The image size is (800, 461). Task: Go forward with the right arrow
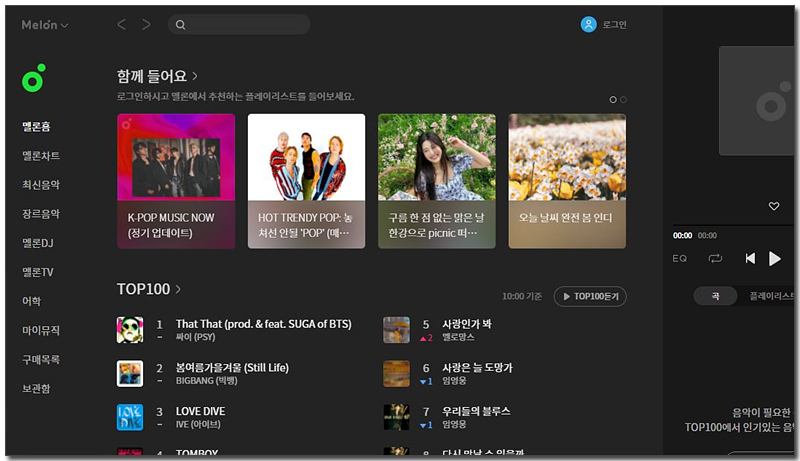tap(146, 24)
